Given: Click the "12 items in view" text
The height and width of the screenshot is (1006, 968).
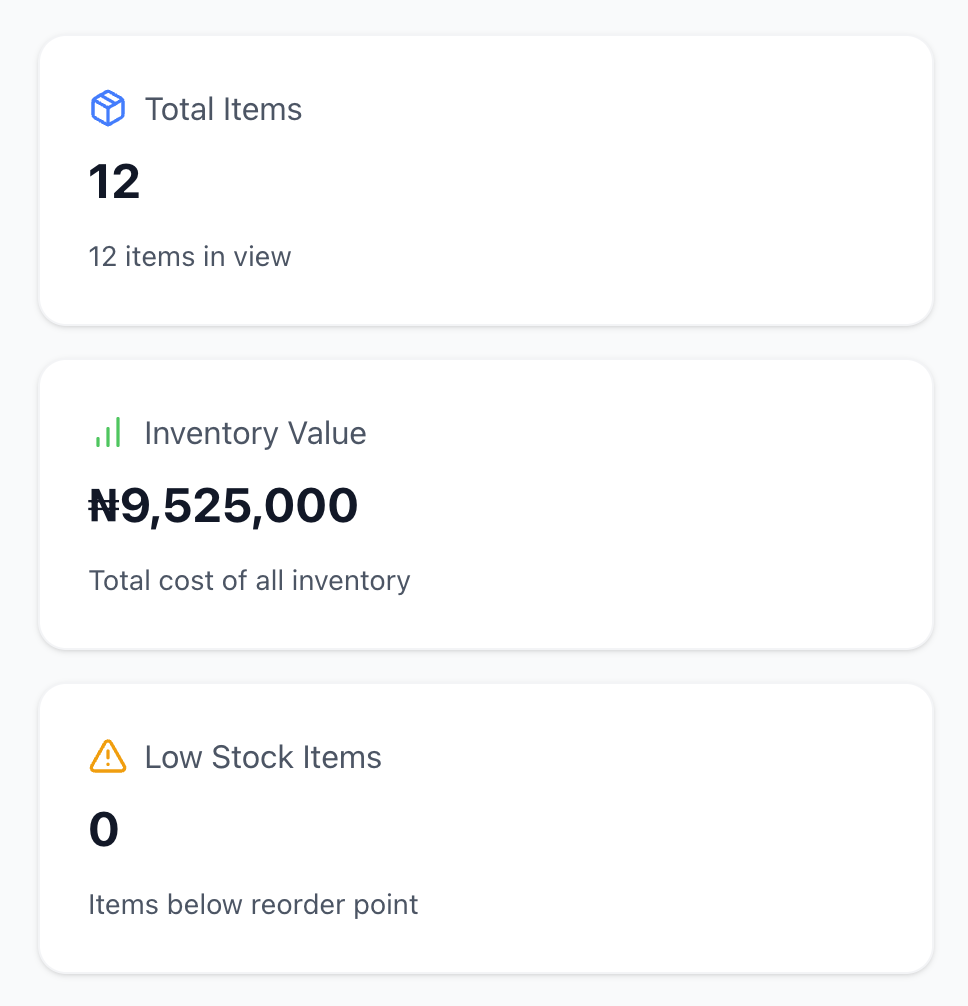Looking at the screenshot, I should point(190,257).
